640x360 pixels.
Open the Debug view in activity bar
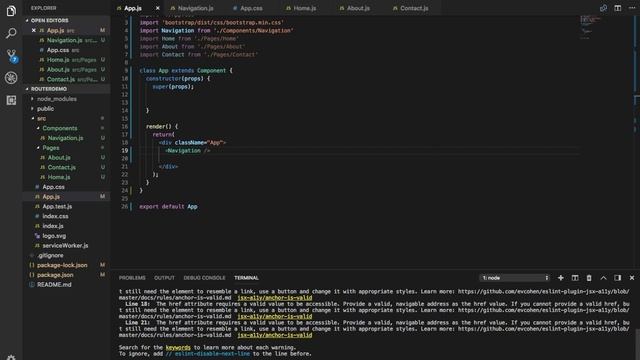click(11, 78)
